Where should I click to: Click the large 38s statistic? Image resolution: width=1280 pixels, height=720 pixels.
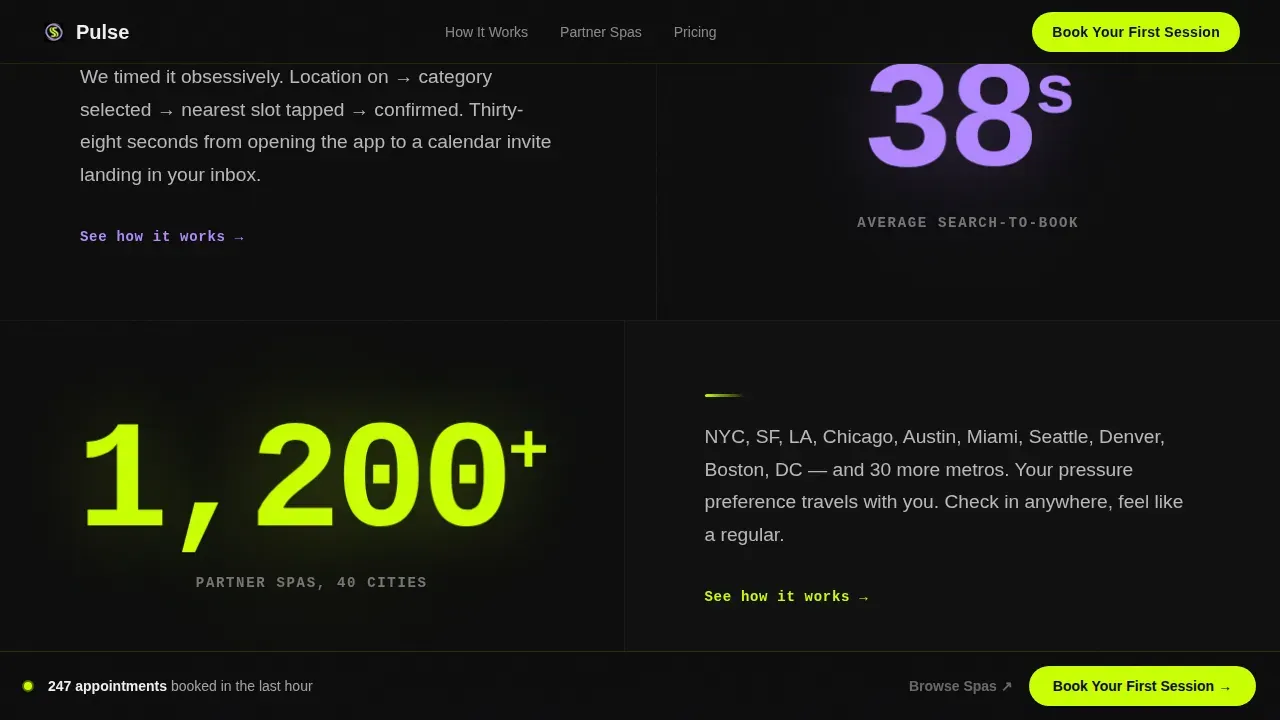969,120
